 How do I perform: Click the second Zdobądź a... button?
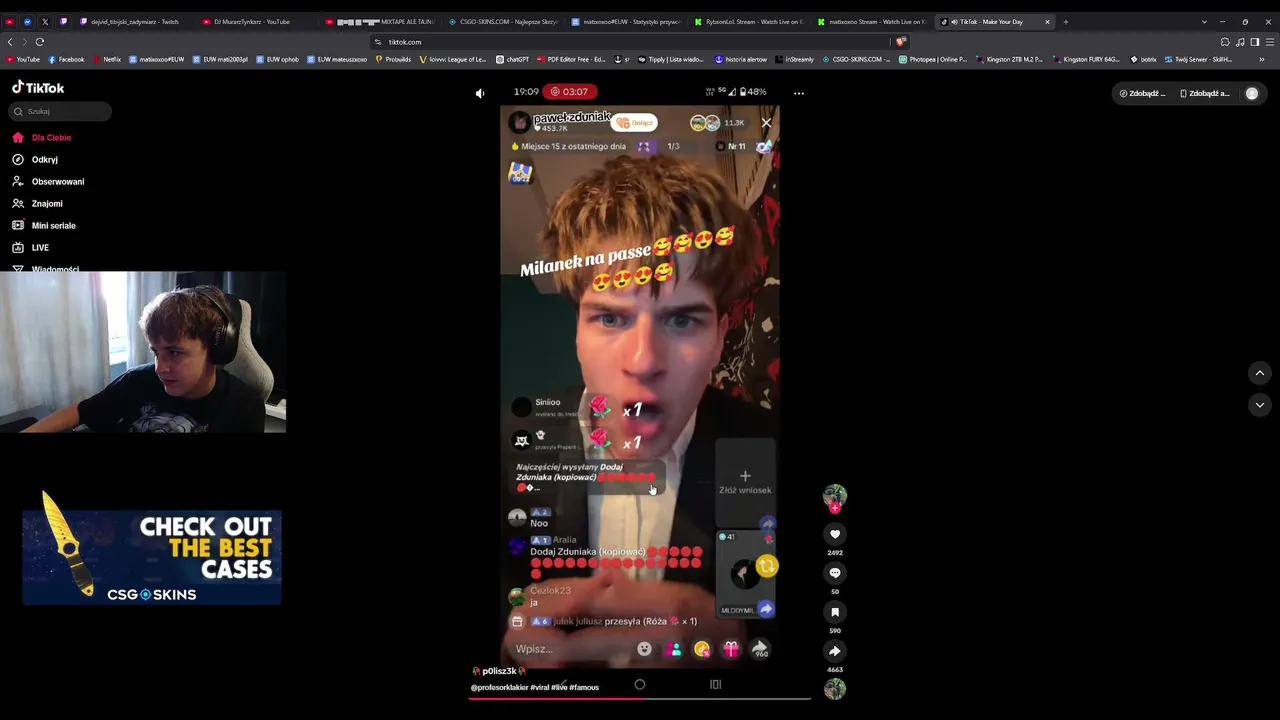pos(1204,93)
